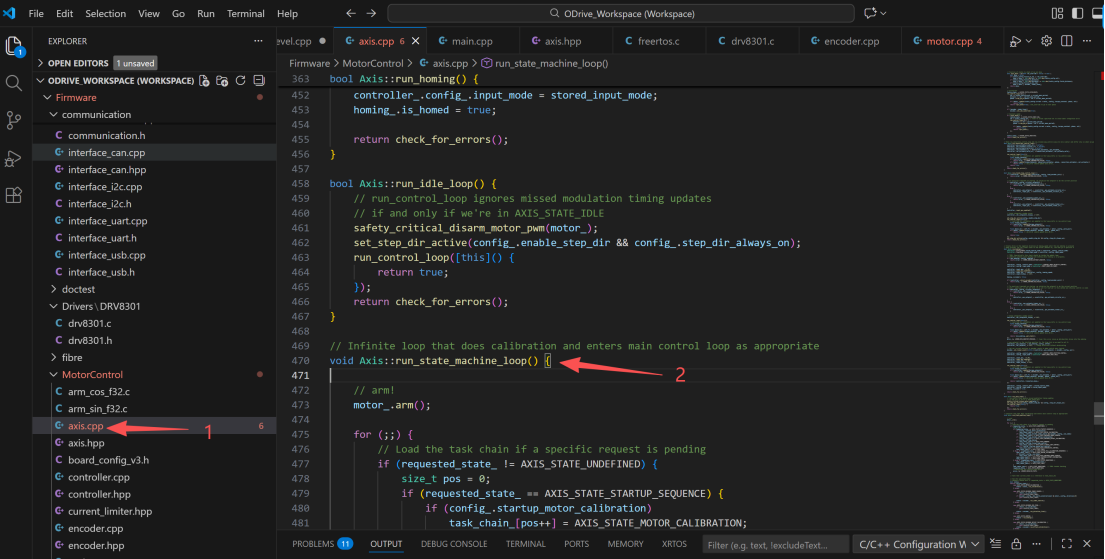Go back with the navigation arrow
This screenshot has width=1105, height=559.
point(351,13)
